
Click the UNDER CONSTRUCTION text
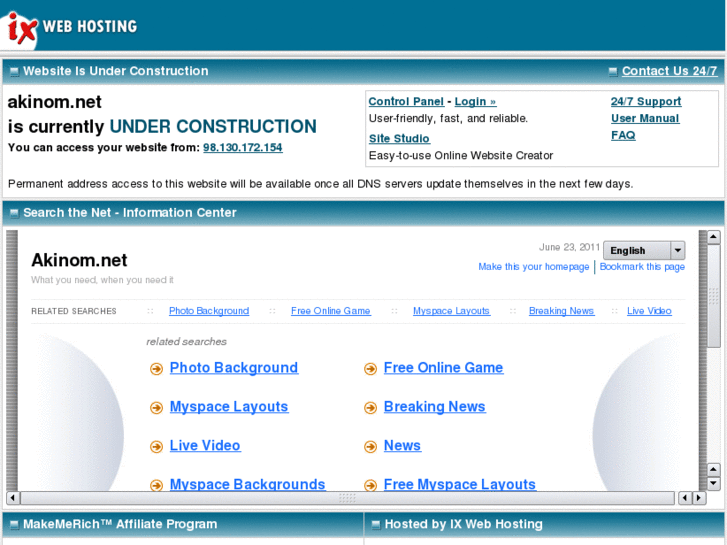213,127
